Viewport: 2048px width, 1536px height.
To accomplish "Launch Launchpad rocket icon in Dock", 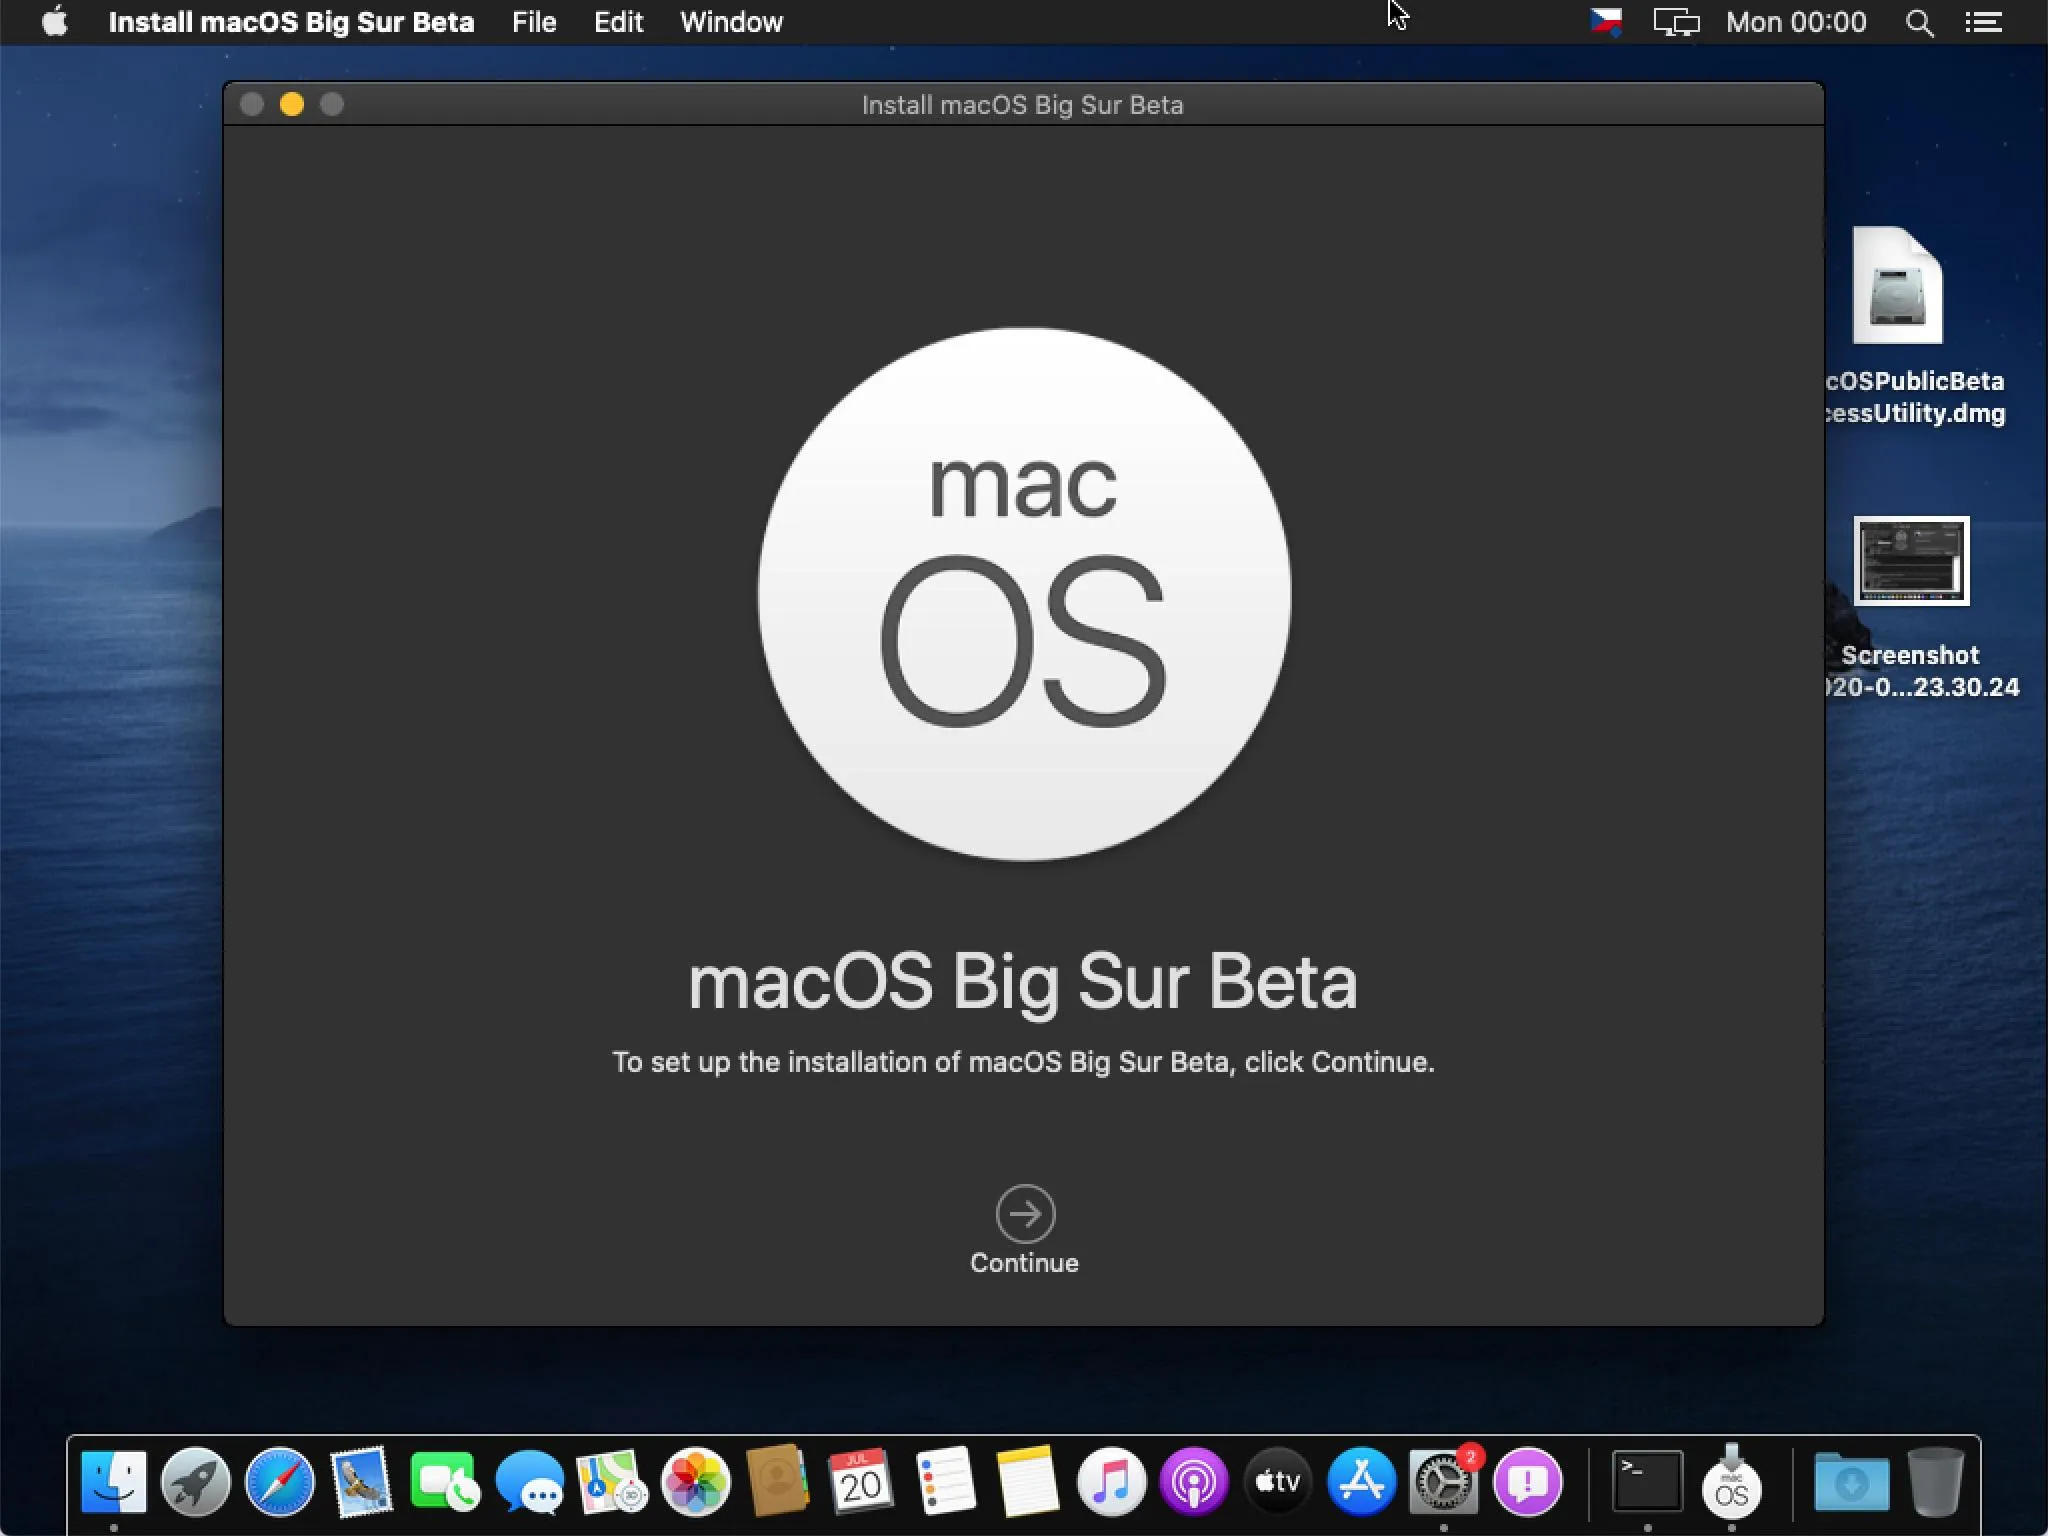I will click(196, 1481).
